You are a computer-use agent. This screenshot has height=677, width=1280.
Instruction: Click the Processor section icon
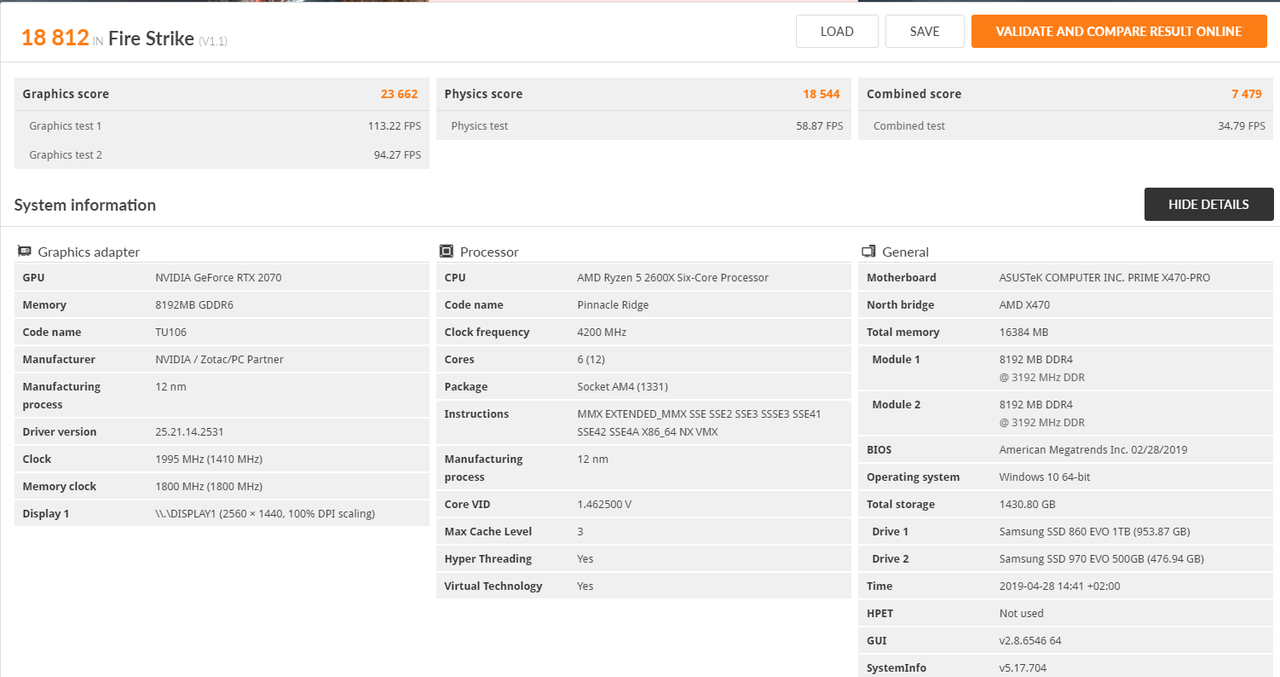coord(446,252)
